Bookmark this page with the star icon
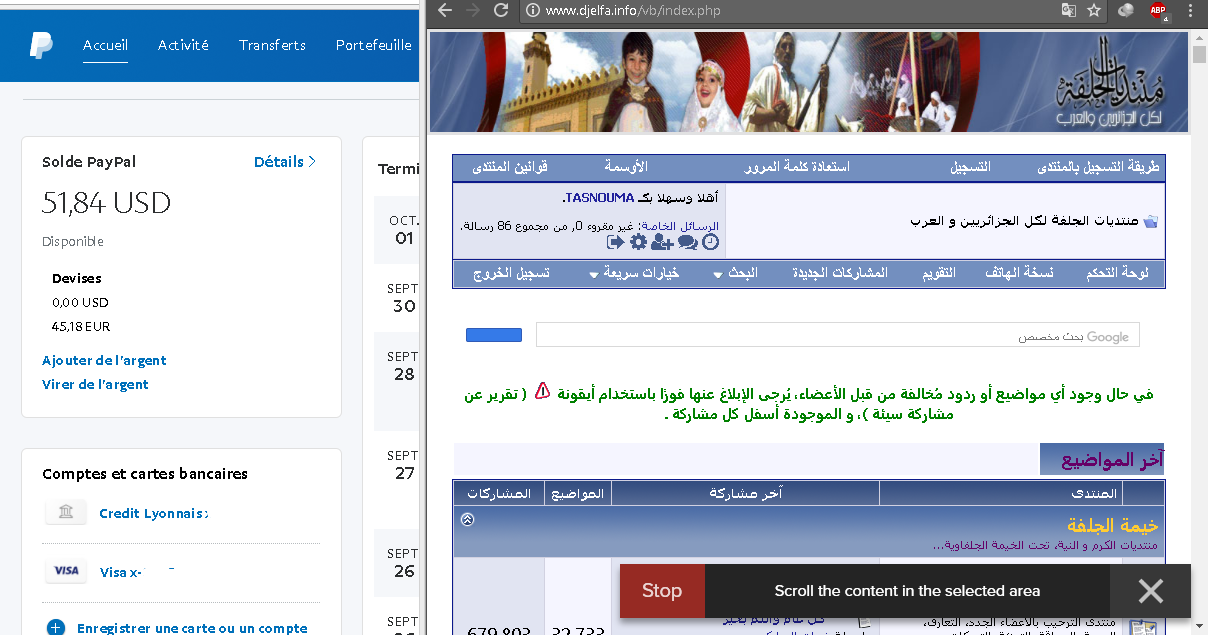The width and height of the screenshot is (1208, 635). [1094, 11]
